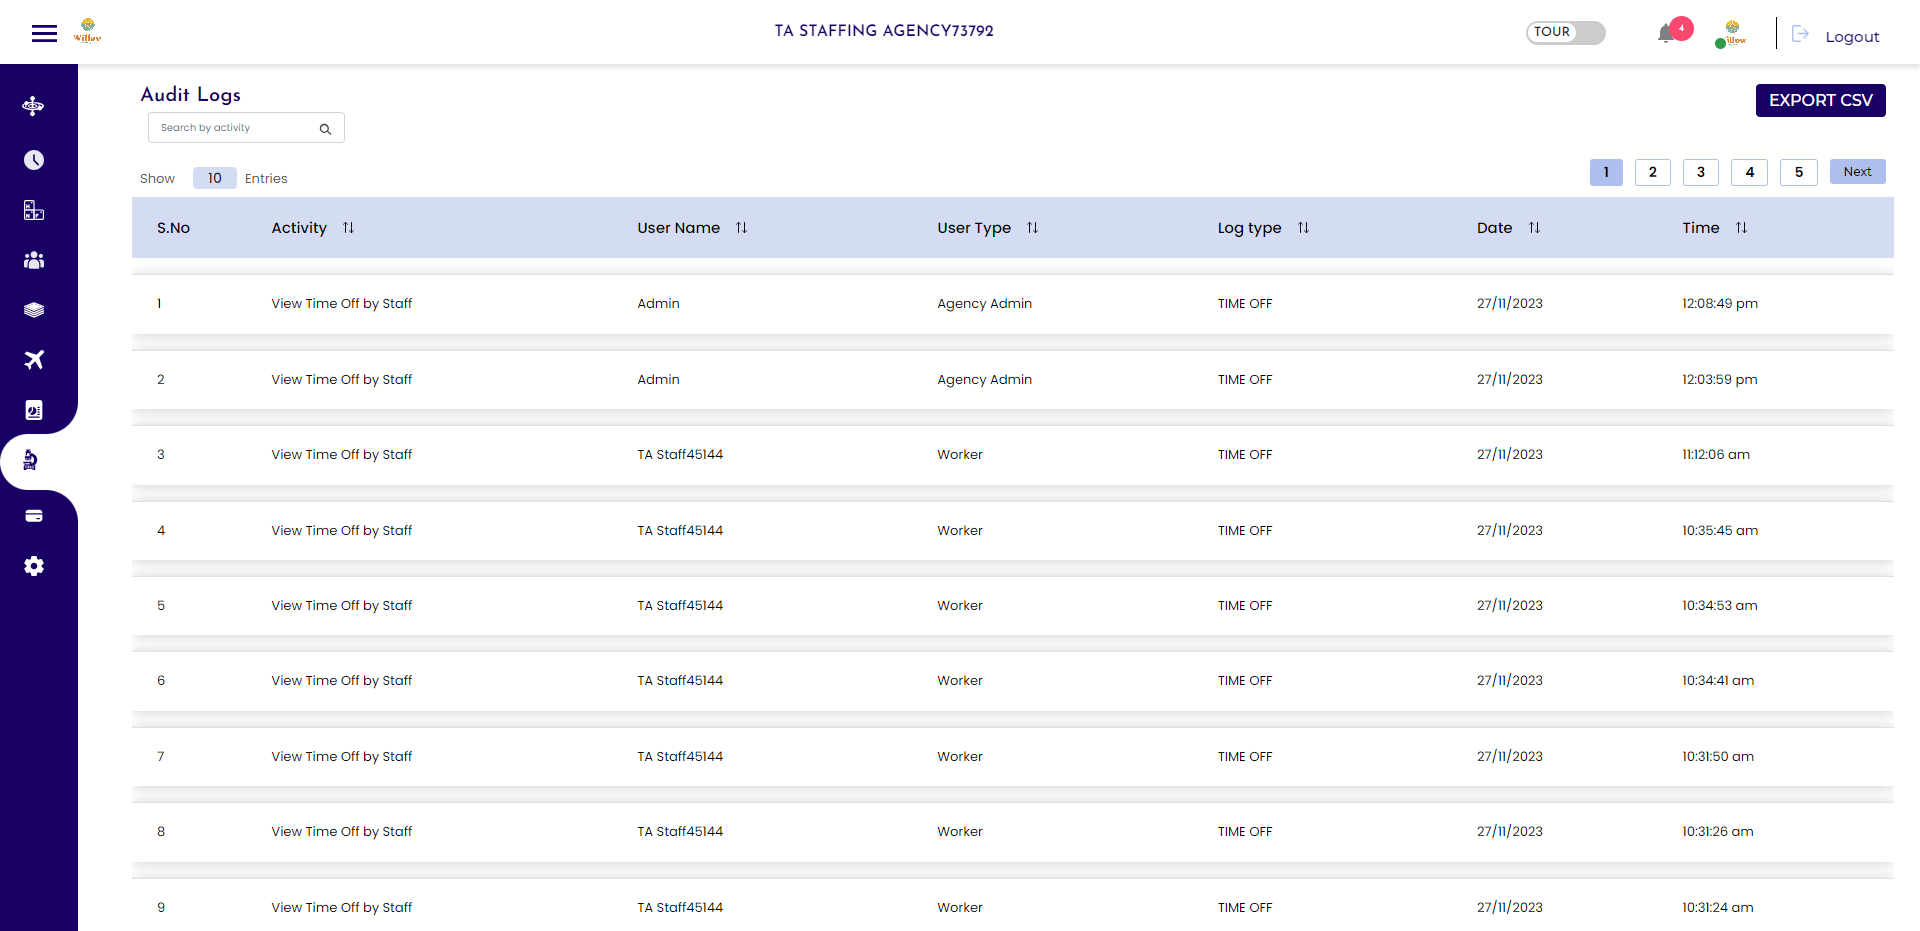Select the shifts stack icon in the sidebar
Screen dimensions: 1920x931
[x=34, y=310]
